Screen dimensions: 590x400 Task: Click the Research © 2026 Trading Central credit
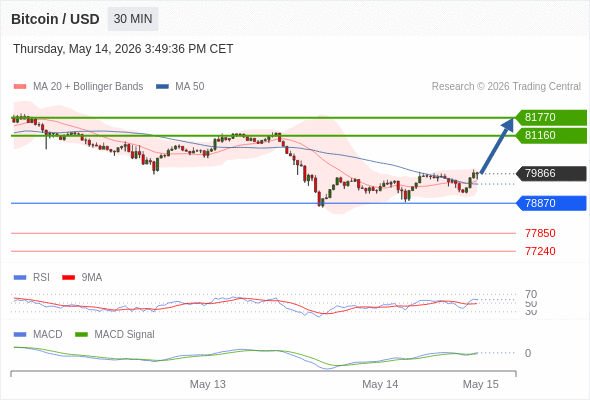click(506, 87)
